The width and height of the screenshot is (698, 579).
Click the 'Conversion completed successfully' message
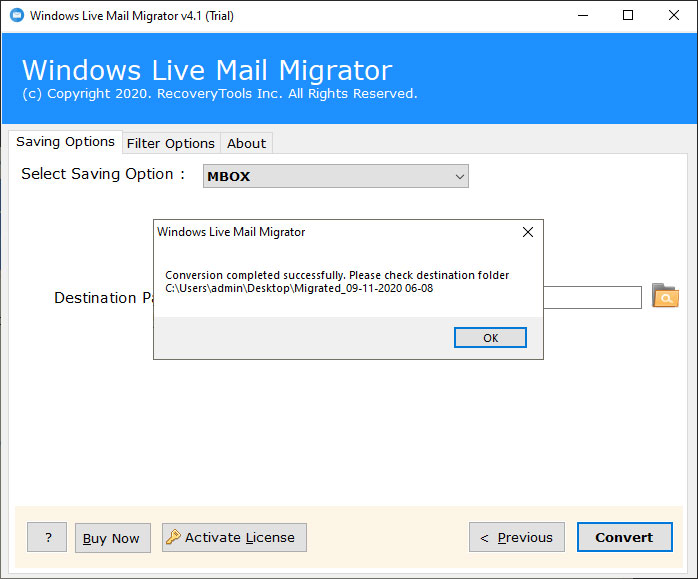[x=337, y=275]
